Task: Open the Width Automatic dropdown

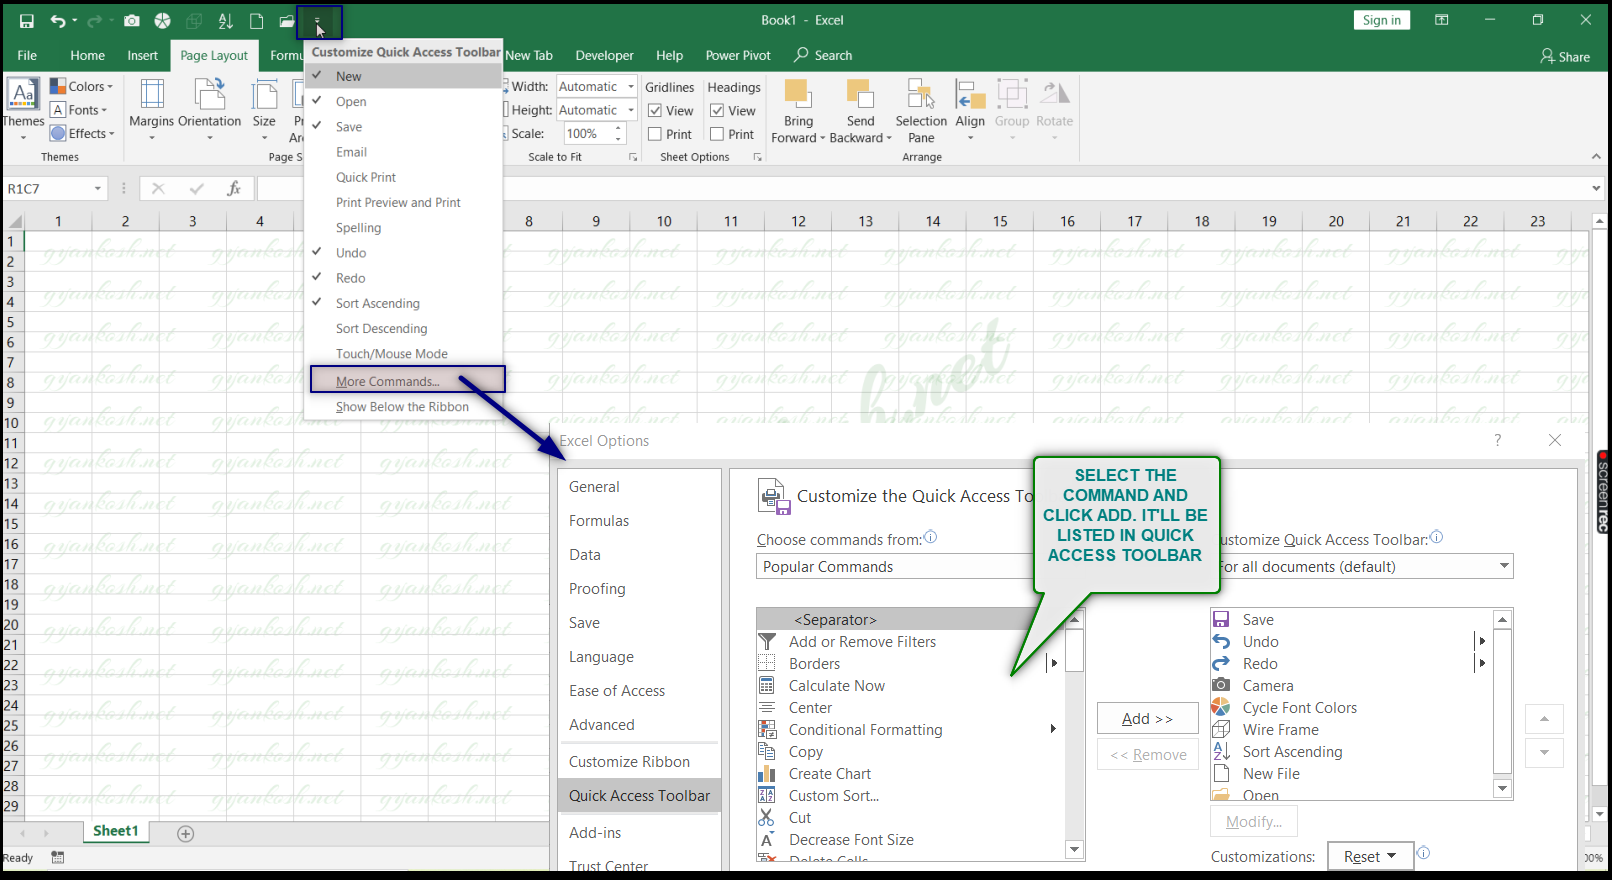Action: click(x=631, y=87)
